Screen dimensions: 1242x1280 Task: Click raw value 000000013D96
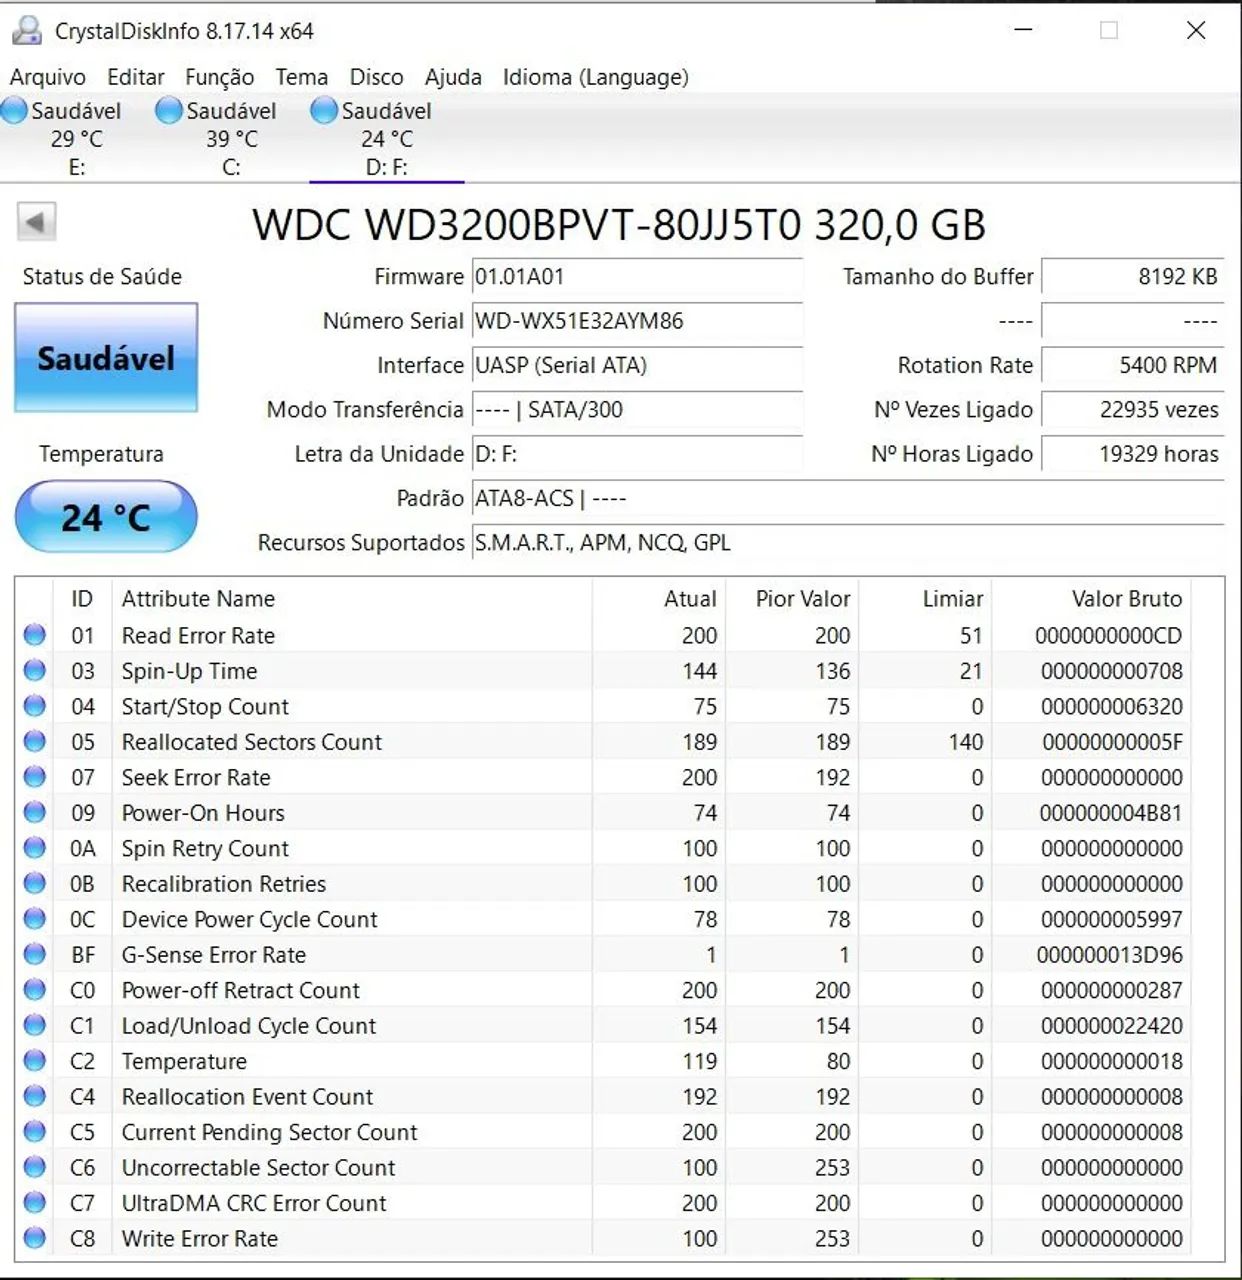point(1110,955)
